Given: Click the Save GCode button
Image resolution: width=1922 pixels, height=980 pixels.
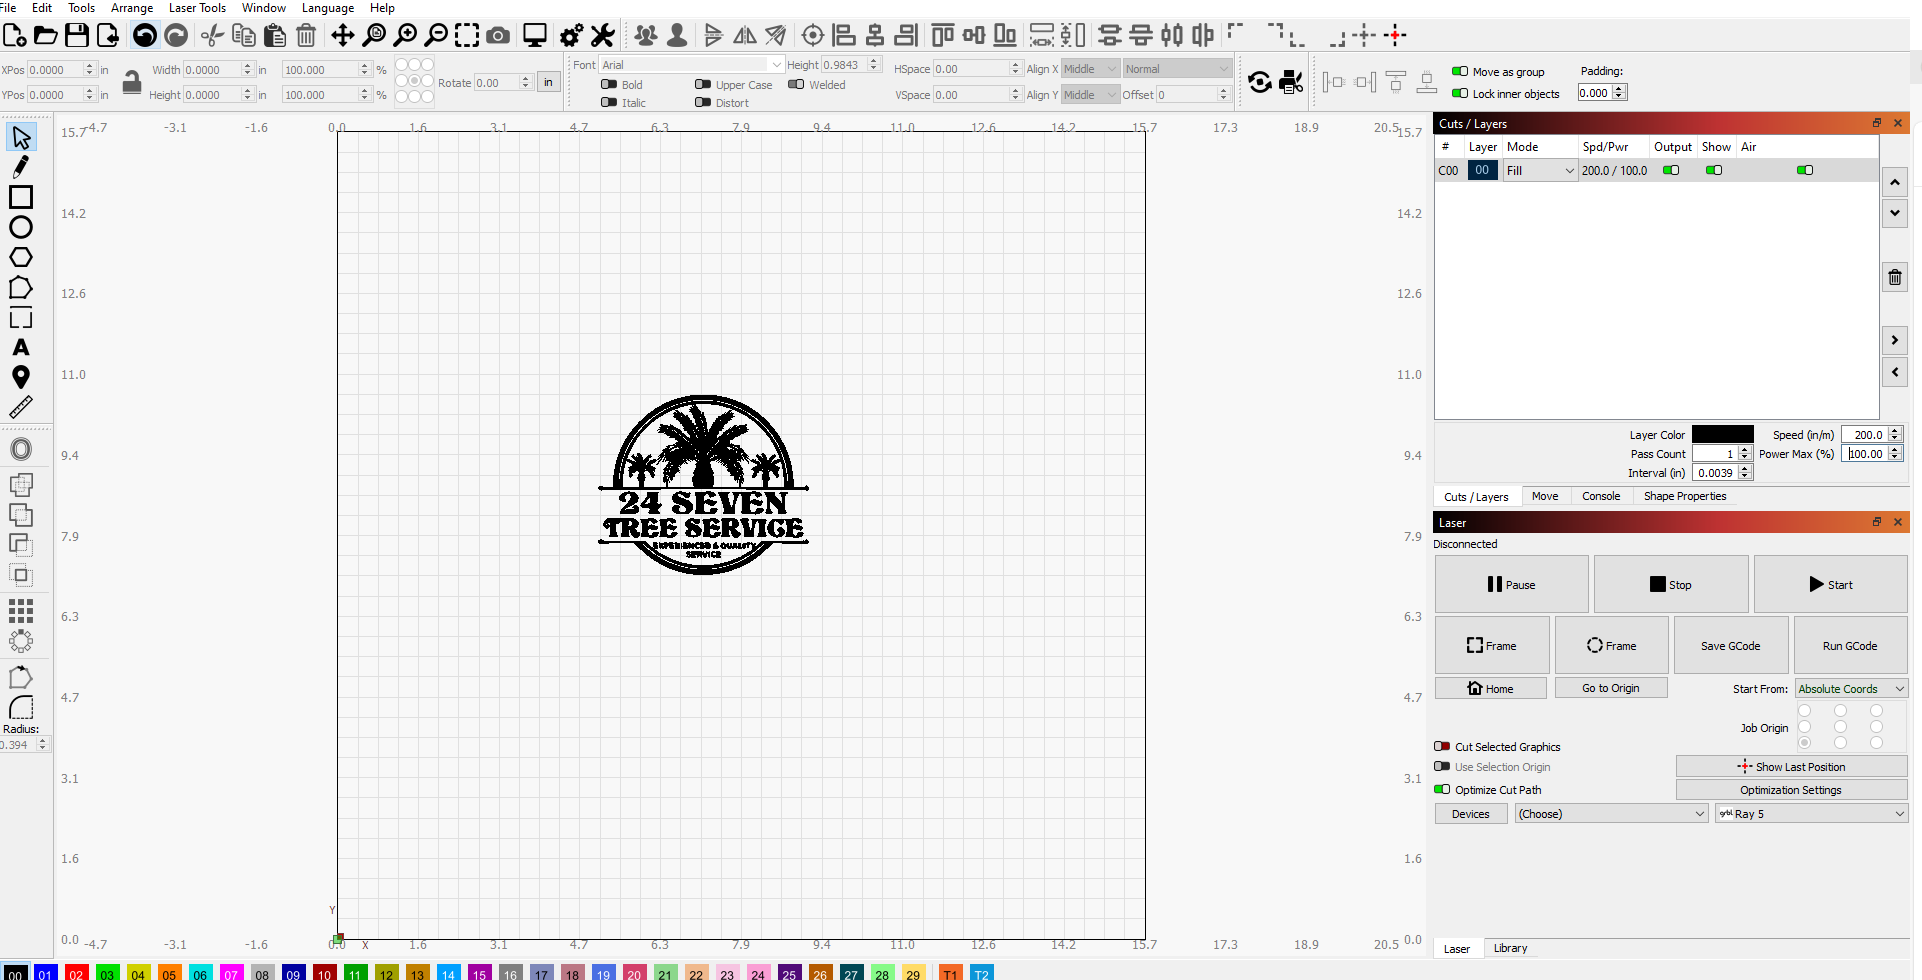Looking at the screenshot, I should pyautogui.click(x=1731, y=646).
